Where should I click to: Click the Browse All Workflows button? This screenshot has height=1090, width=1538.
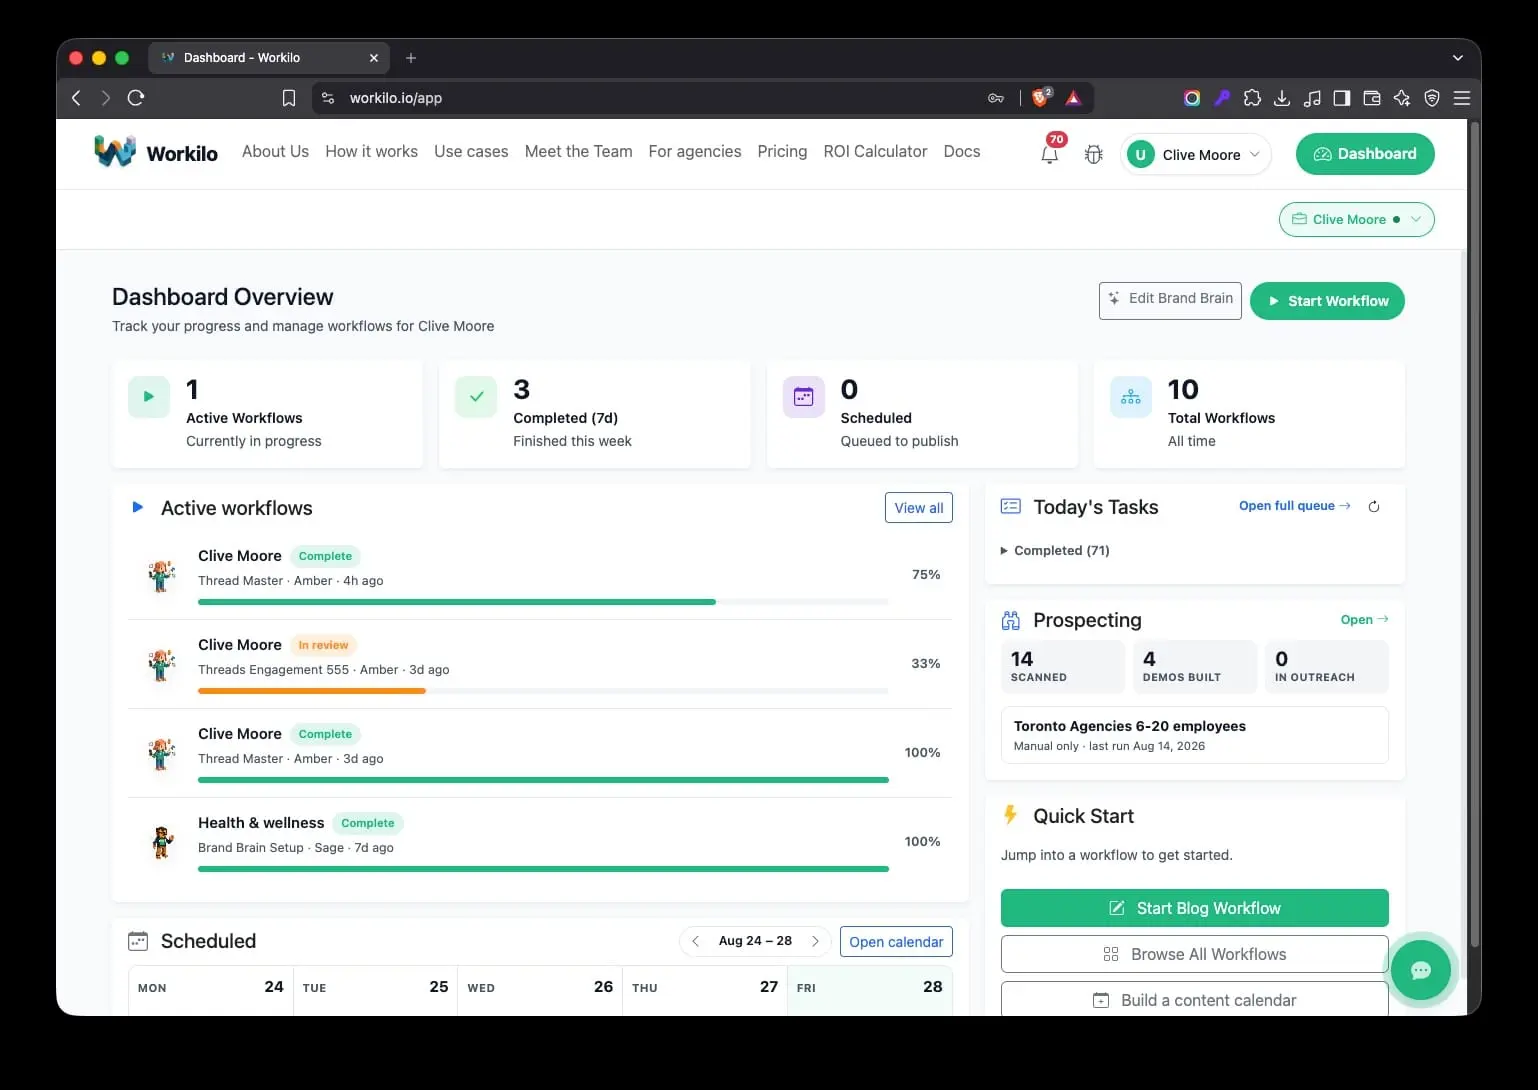(x=1194, y=954)
